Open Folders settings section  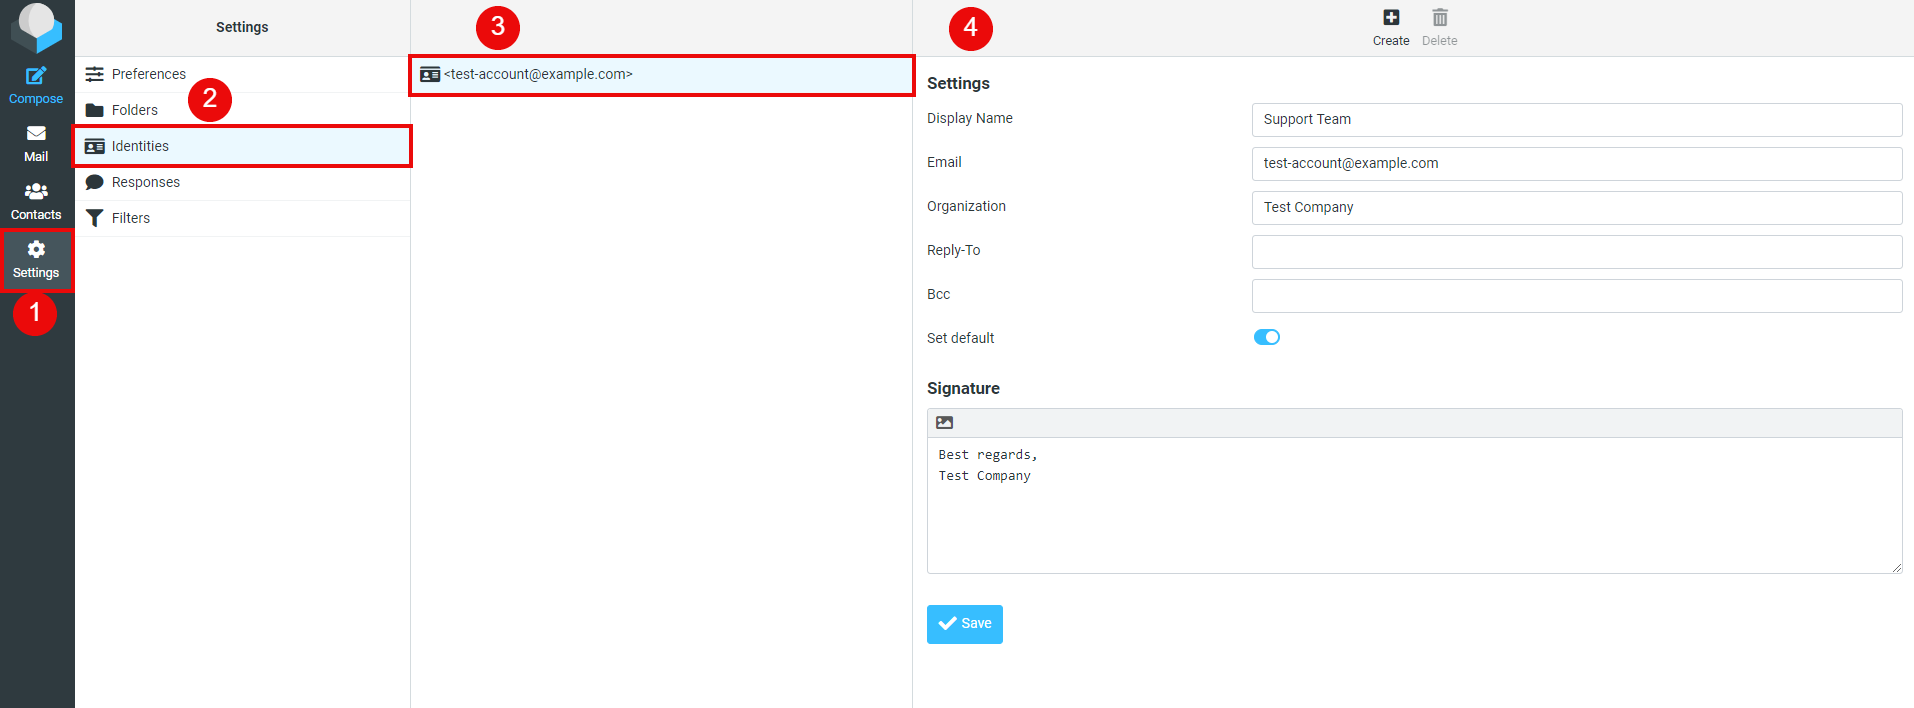[x=134, y=110]
